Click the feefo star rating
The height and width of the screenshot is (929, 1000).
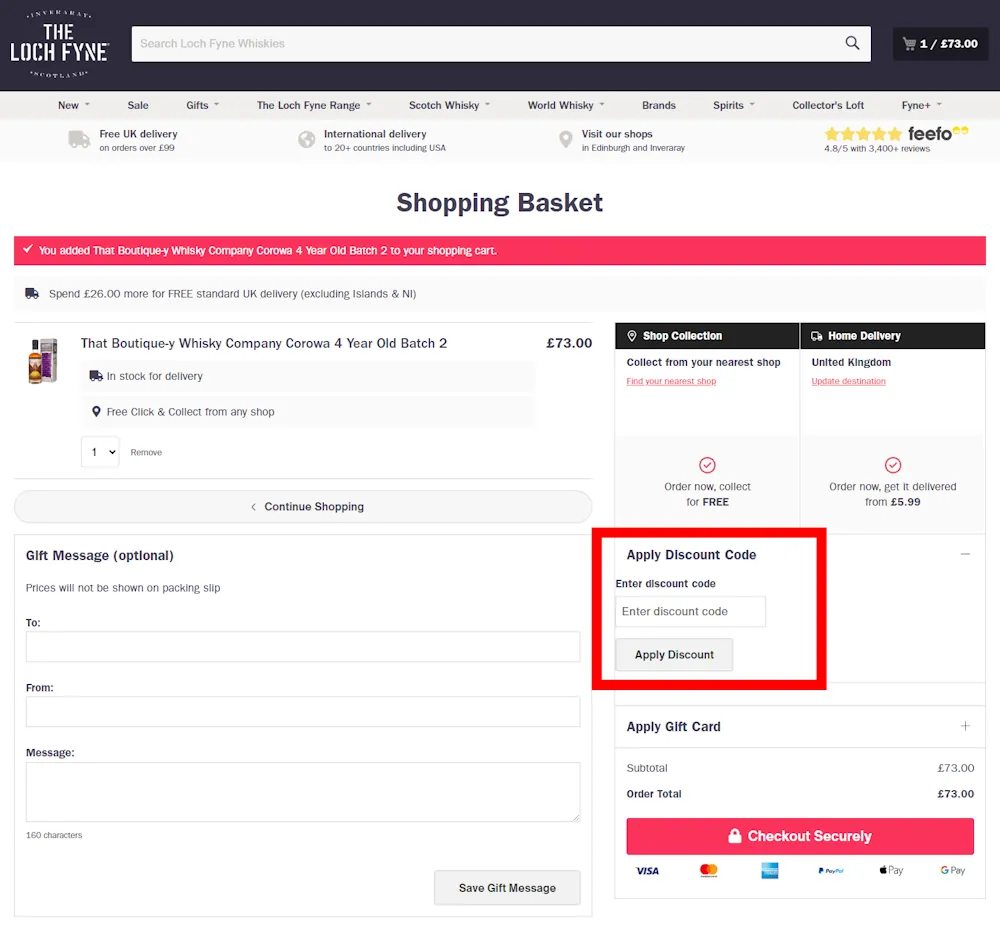[863, 134]
